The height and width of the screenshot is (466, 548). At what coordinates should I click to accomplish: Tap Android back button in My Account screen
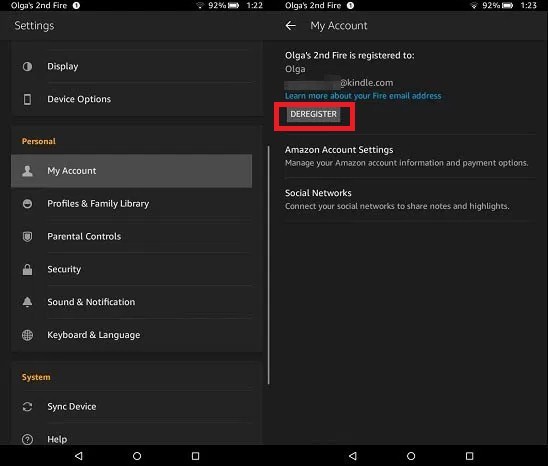pyautogui.click(x=353, y=456)
